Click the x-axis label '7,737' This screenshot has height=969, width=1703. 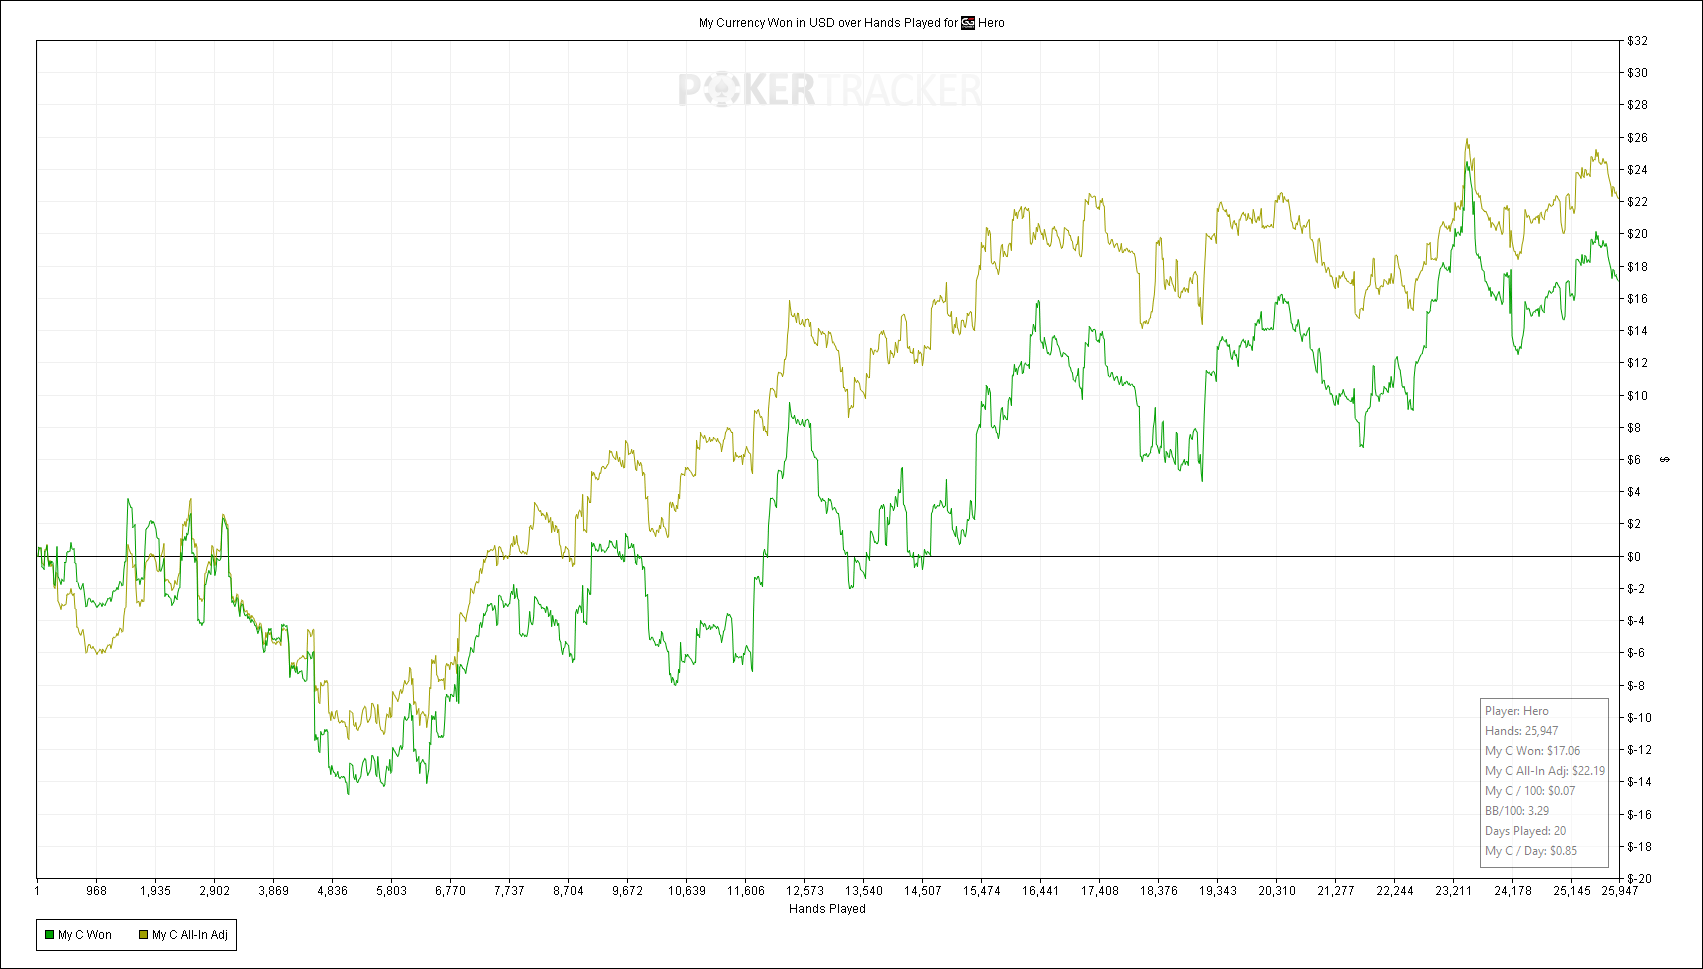pos(509,891)
